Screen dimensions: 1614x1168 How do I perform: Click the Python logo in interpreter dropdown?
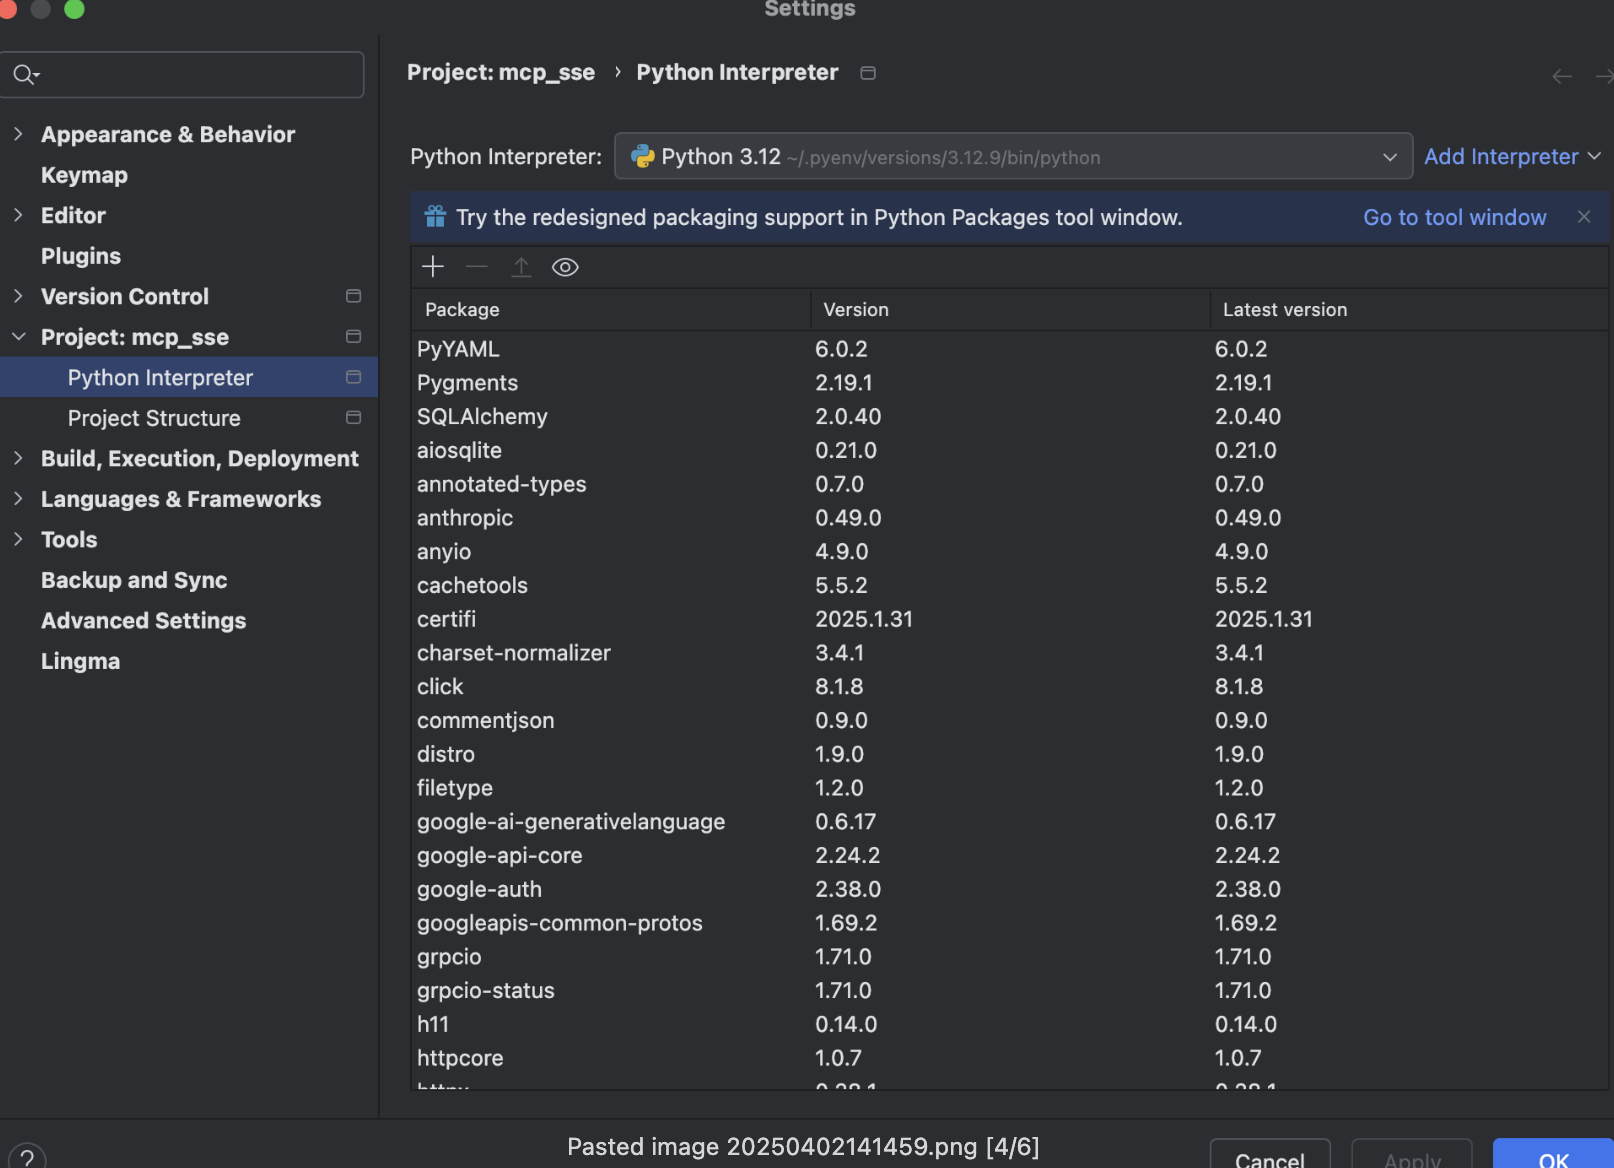[x=642, y=157]
